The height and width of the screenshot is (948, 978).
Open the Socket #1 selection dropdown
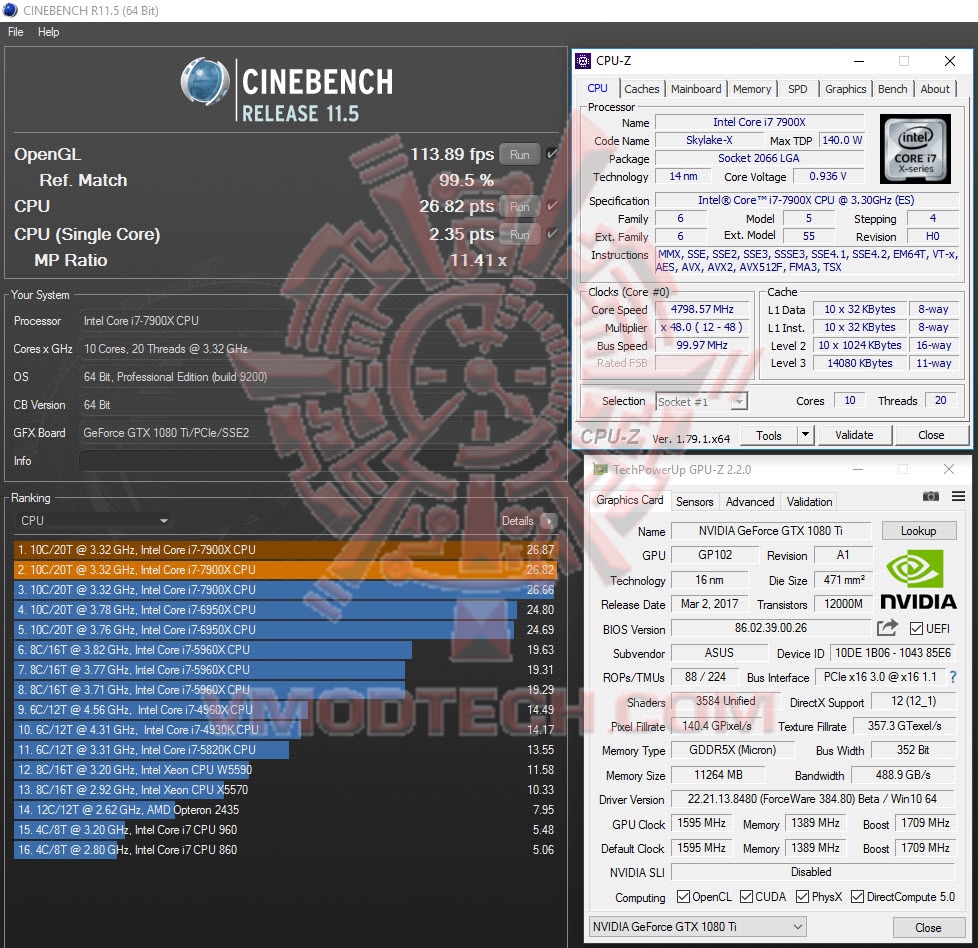[x=701, y=402]
